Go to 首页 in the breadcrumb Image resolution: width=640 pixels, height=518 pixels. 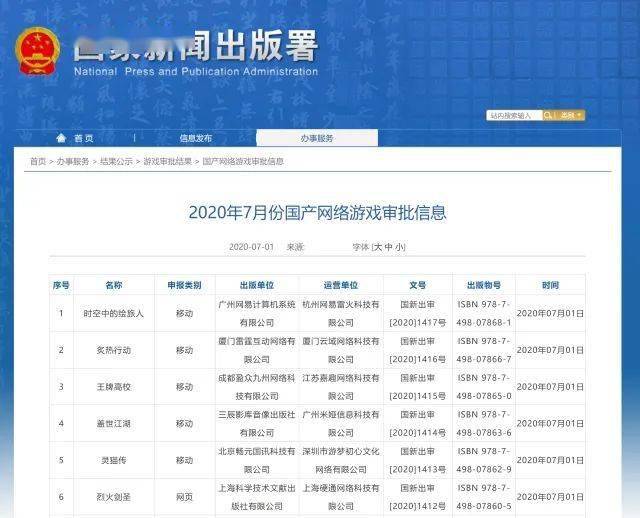[x=37, y=161]
